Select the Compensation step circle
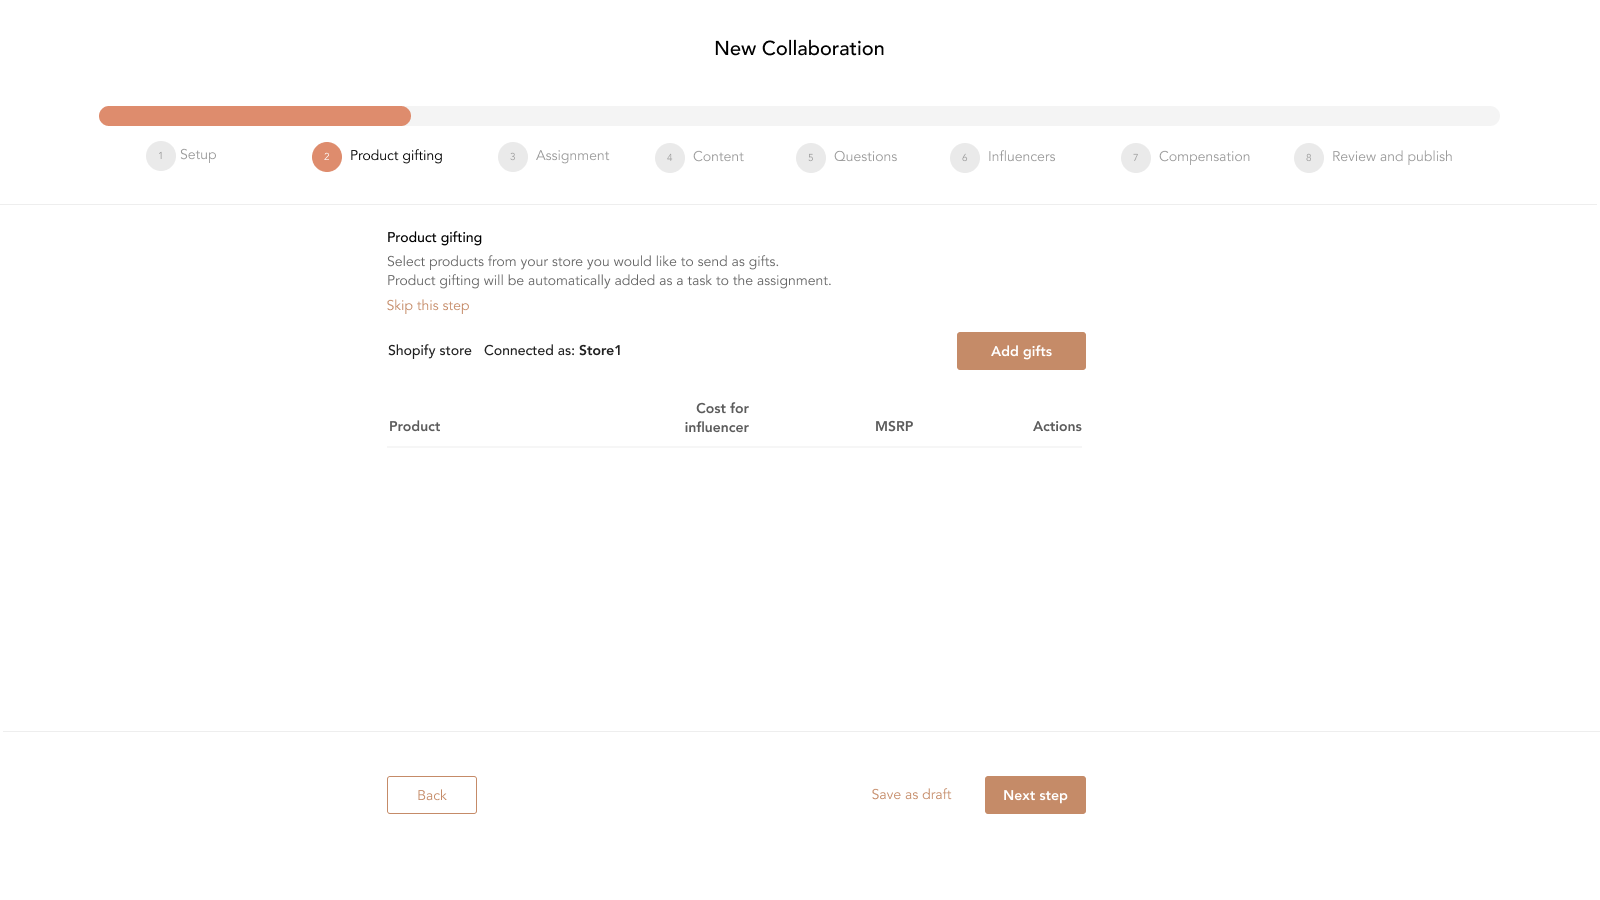 1135,158
